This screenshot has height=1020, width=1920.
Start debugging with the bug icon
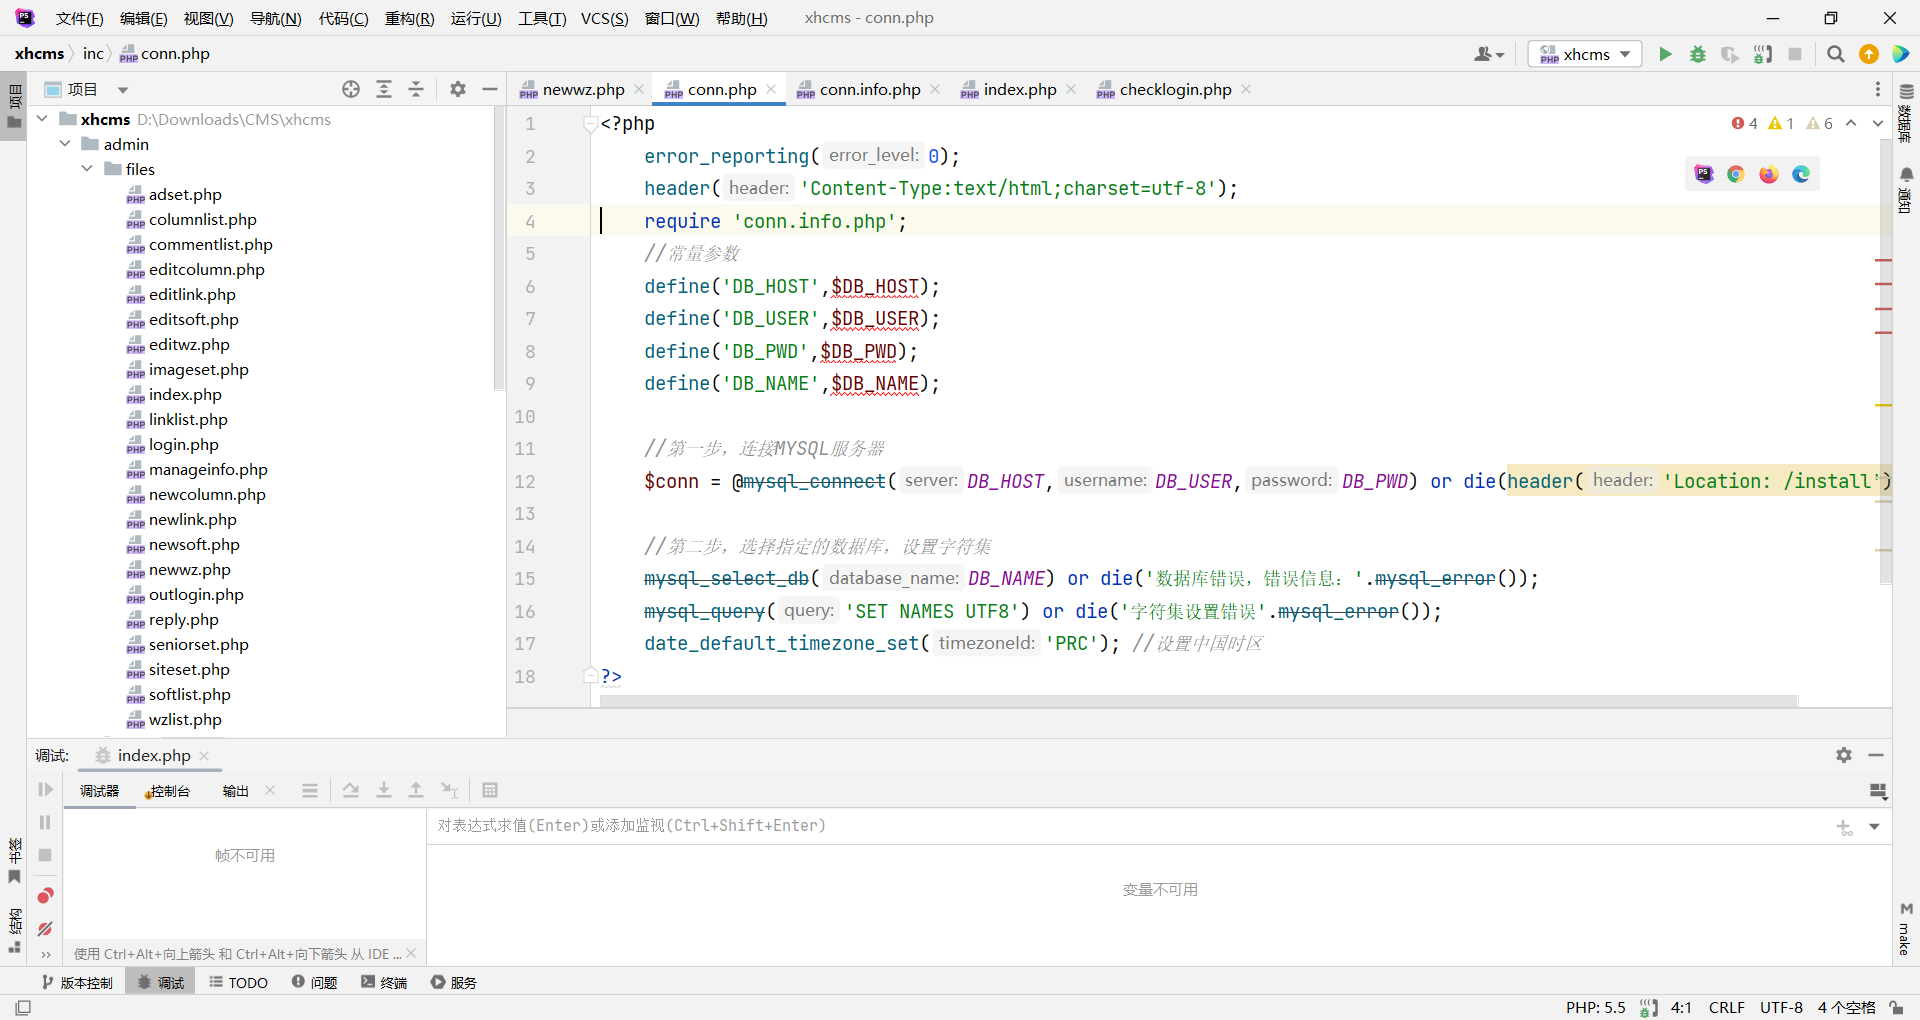[1697, 54]
